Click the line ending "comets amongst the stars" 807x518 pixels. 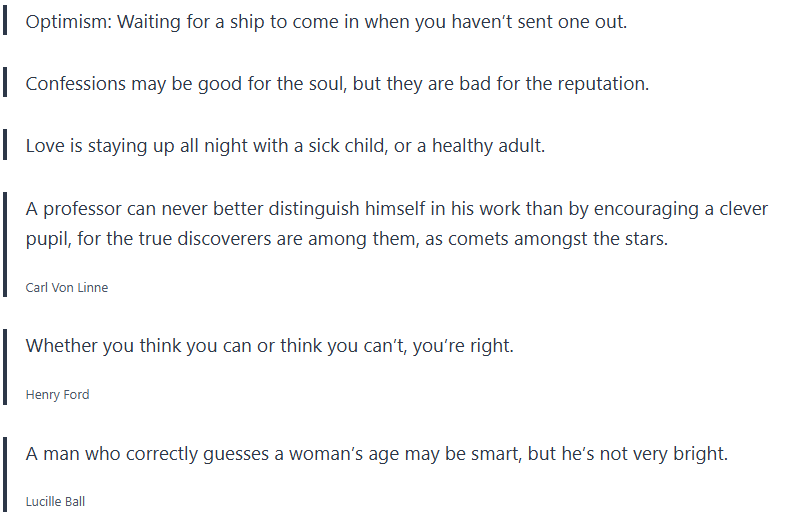tap(346, 239)
